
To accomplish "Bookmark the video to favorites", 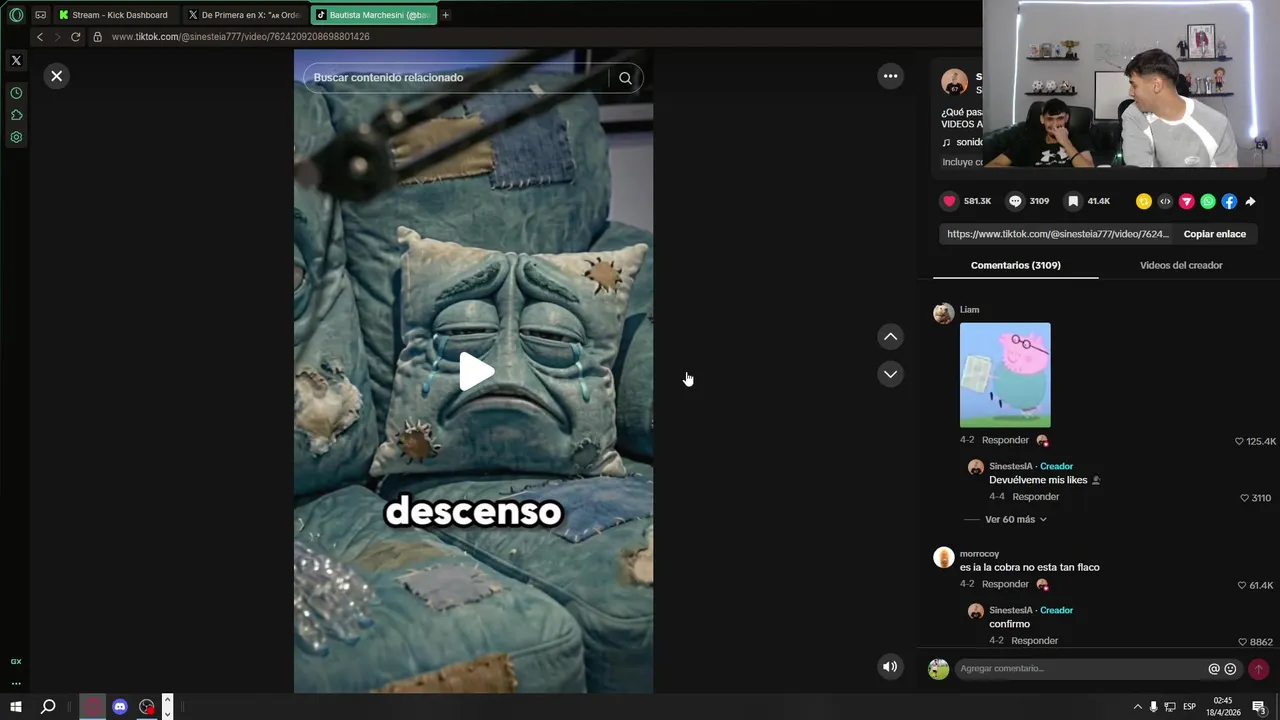I will pos(1073,201).
